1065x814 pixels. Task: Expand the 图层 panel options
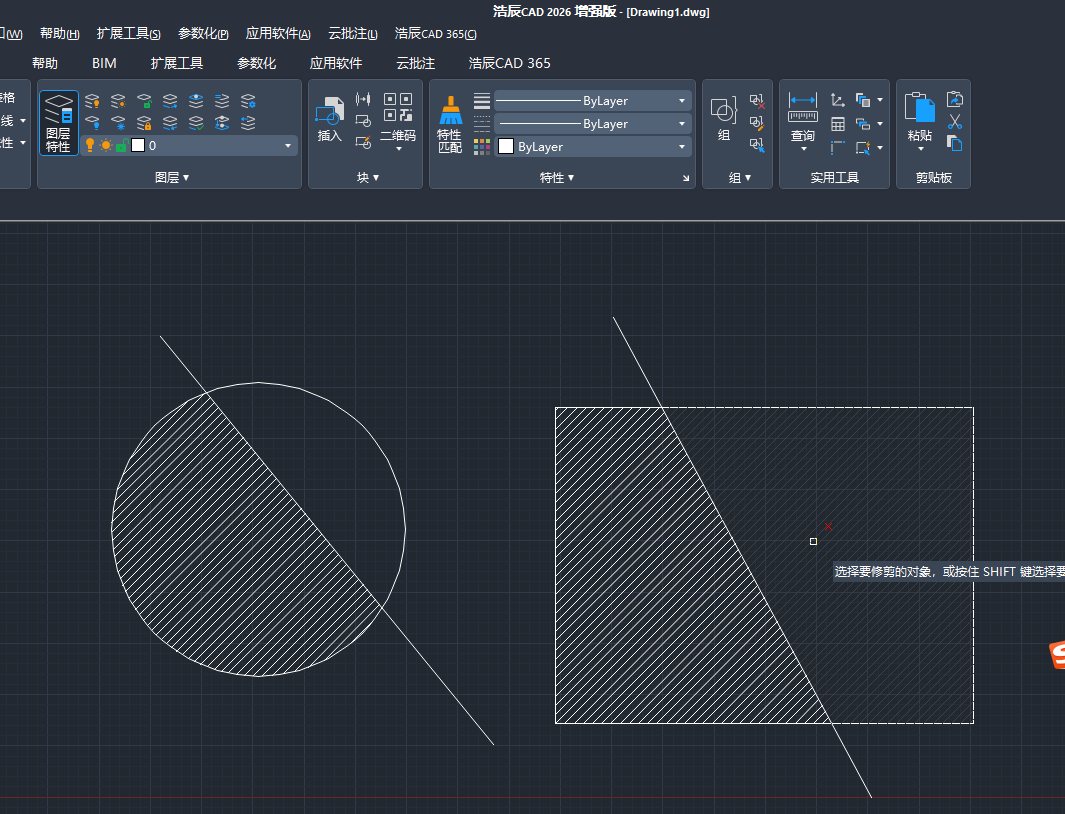(x=172, y=177)
